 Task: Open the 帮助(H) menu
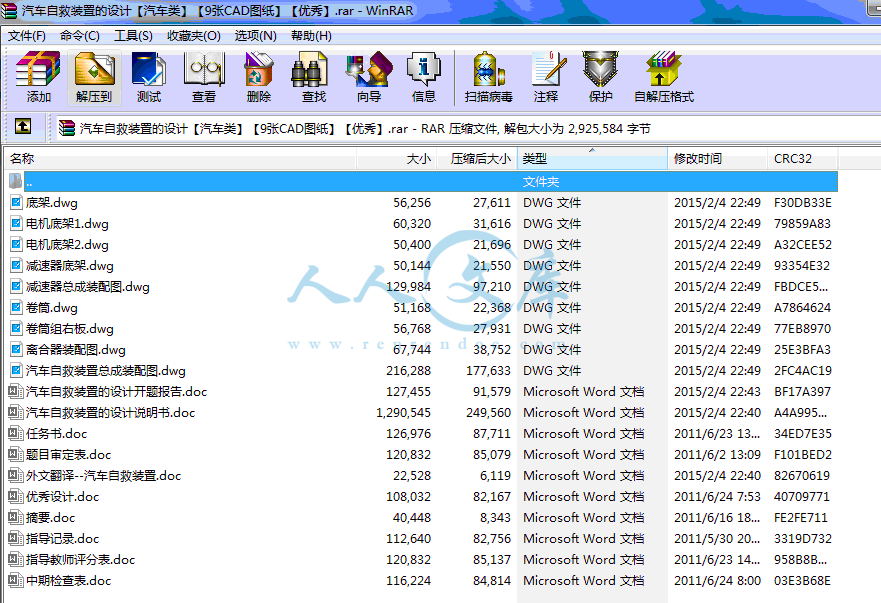tap(311, 36)
